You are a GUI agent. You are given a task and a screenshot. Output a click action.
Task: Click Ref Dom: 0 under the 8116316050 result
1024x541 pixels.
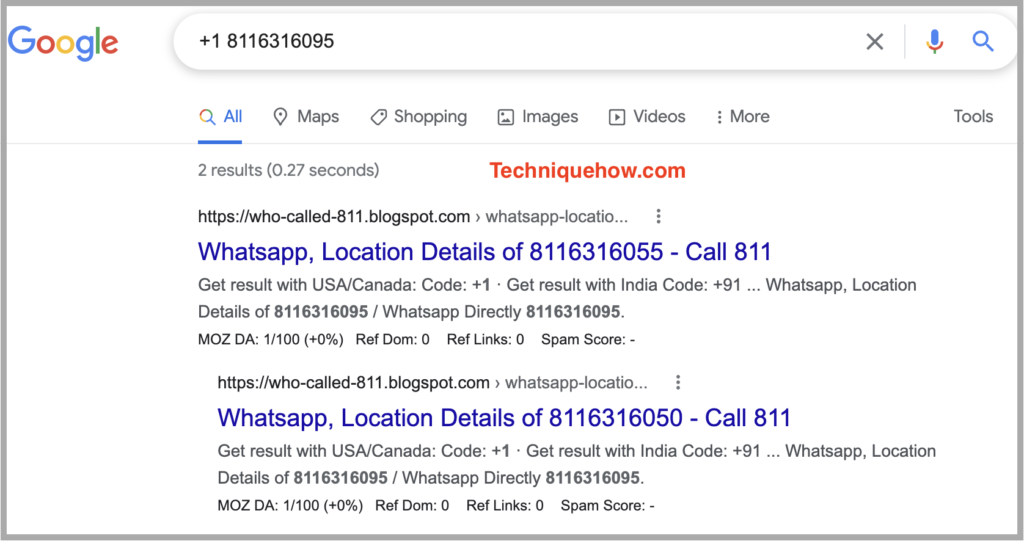tap(412, 505)
